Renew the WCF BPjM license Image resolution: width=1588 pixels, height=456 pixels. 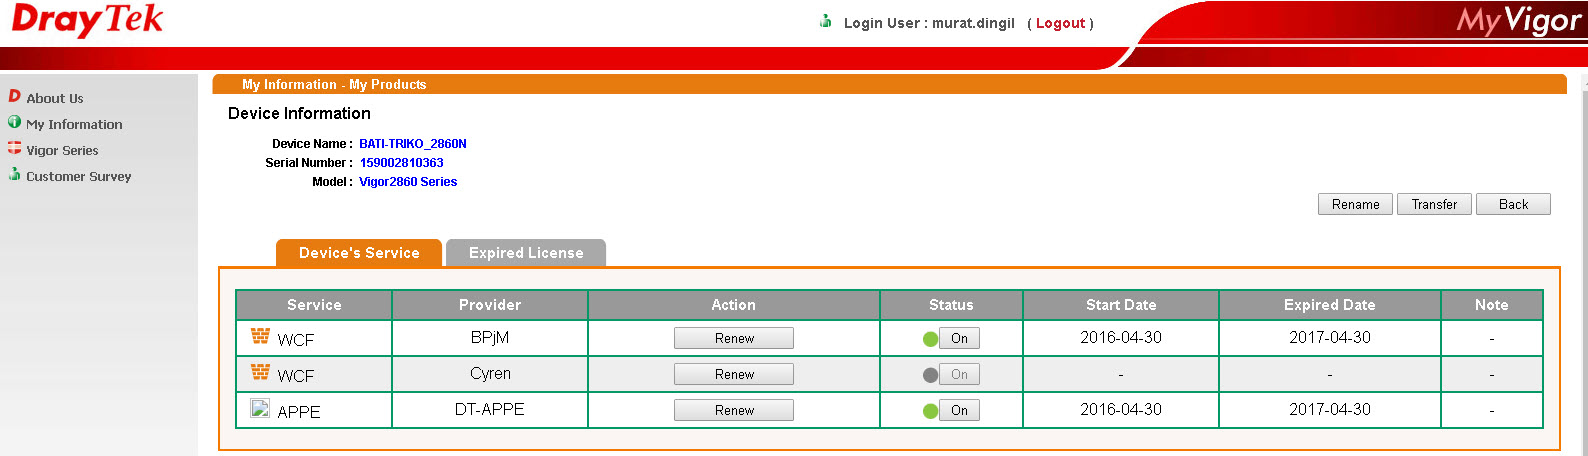click(734, 339)
